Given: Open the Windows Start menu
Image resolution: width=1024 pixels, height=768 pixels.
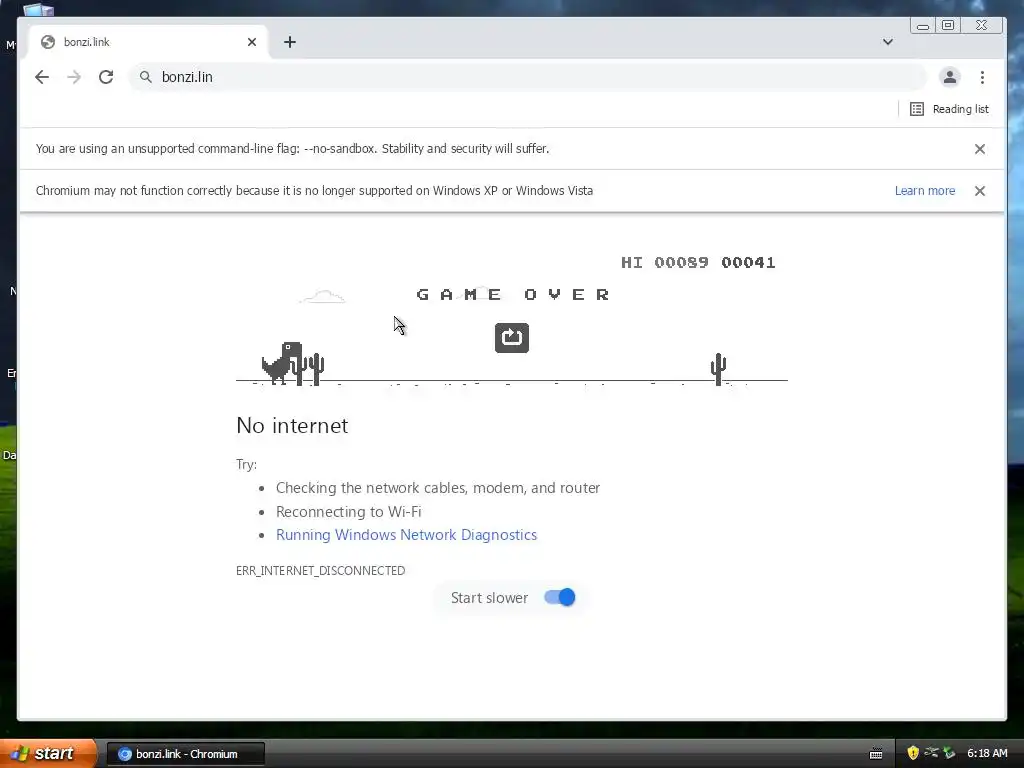Looking at the screenshot, I should (x=47, y=754).
